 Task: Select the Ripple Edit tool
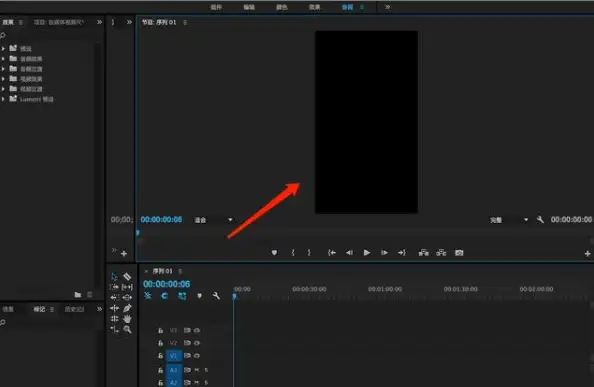click(114, 308)
